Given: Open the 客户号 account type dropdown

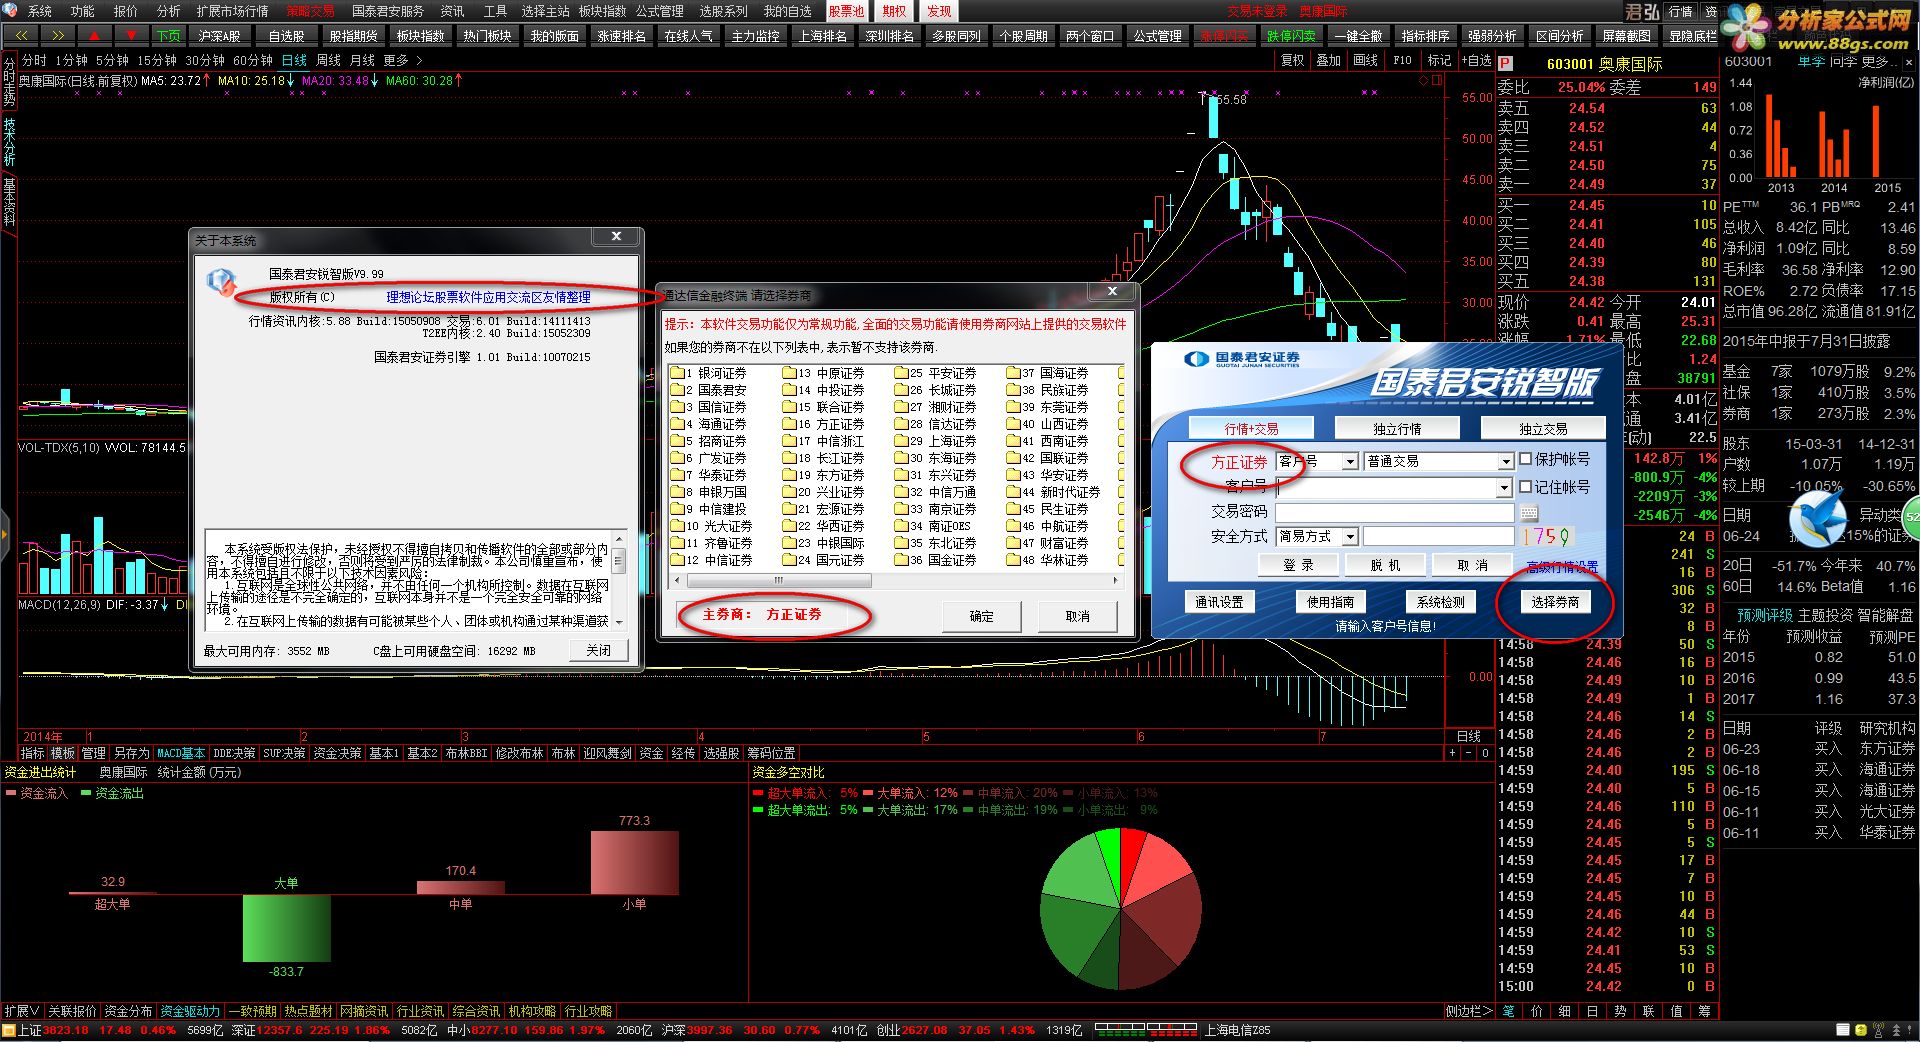Looking at the screenshot, I should pyautogui.click(x=1350, y=462).
